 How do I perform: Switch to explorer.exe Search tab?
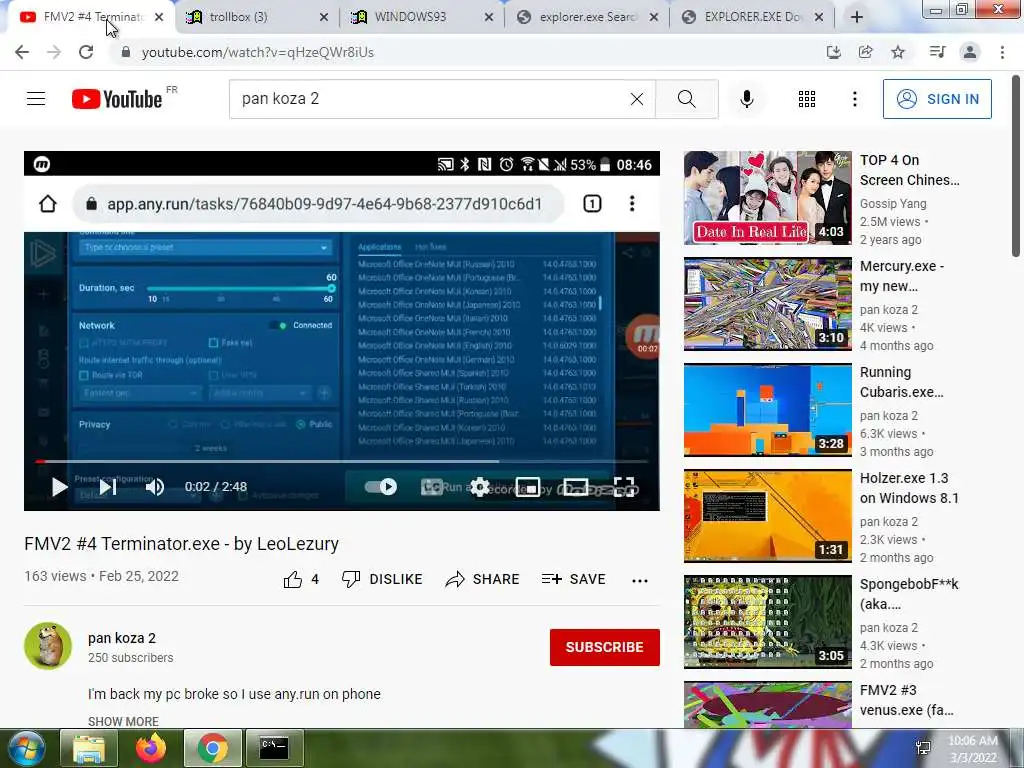(586, 17)
